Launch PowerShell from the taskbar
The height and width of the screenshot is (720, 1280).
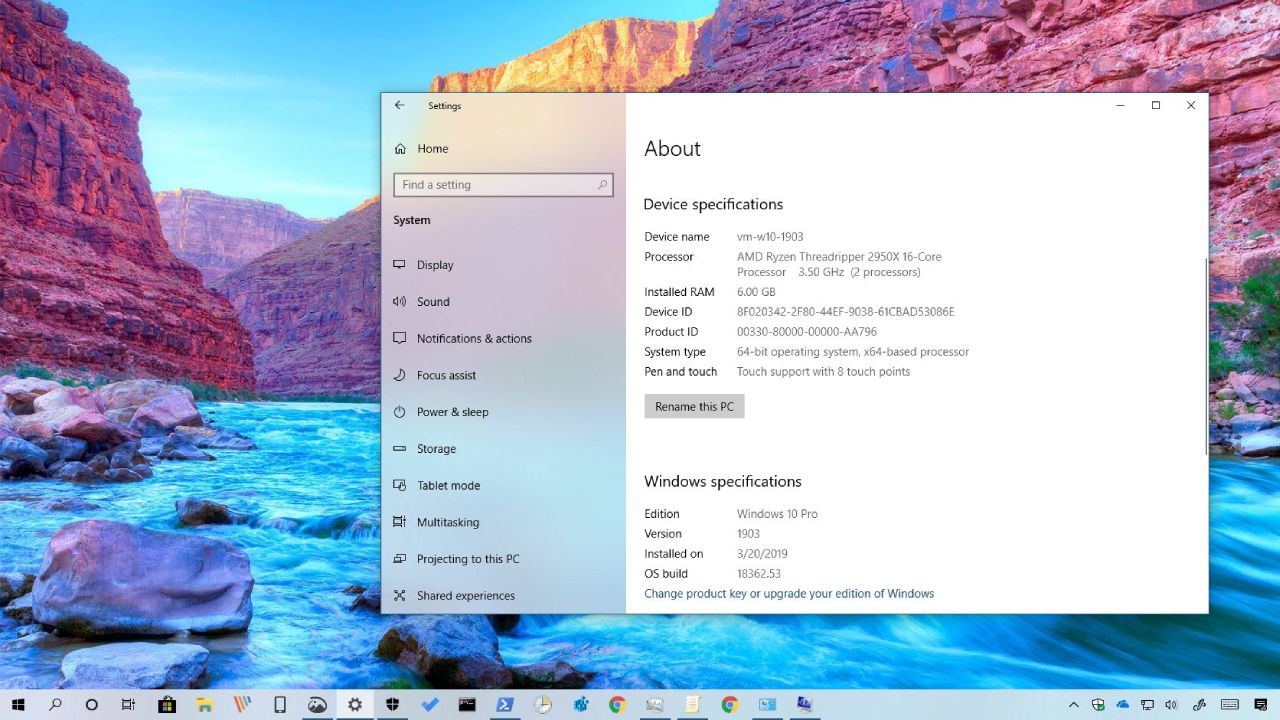click(x=505, y=704)
